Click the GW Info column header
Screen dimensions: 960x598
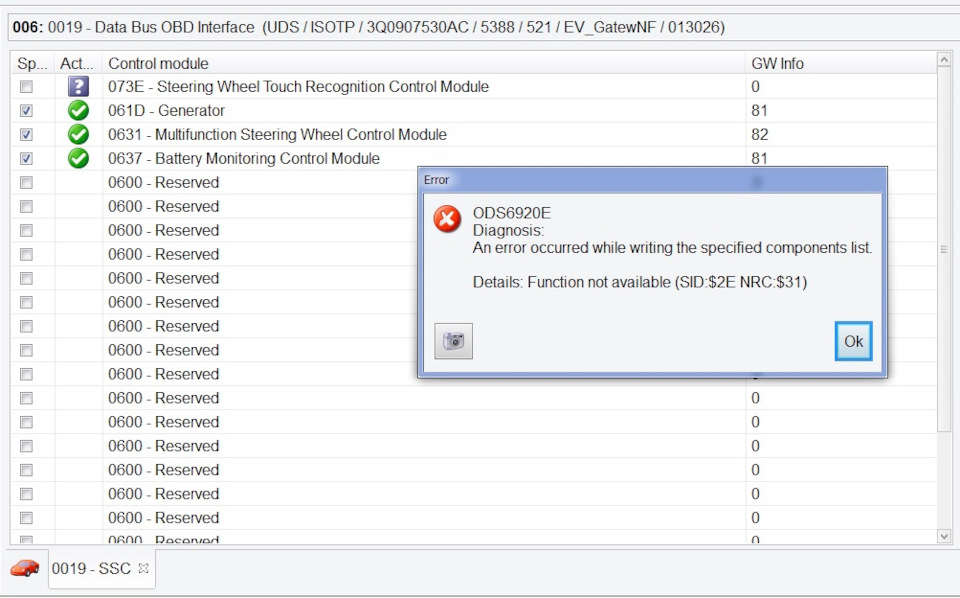[841, 63]
